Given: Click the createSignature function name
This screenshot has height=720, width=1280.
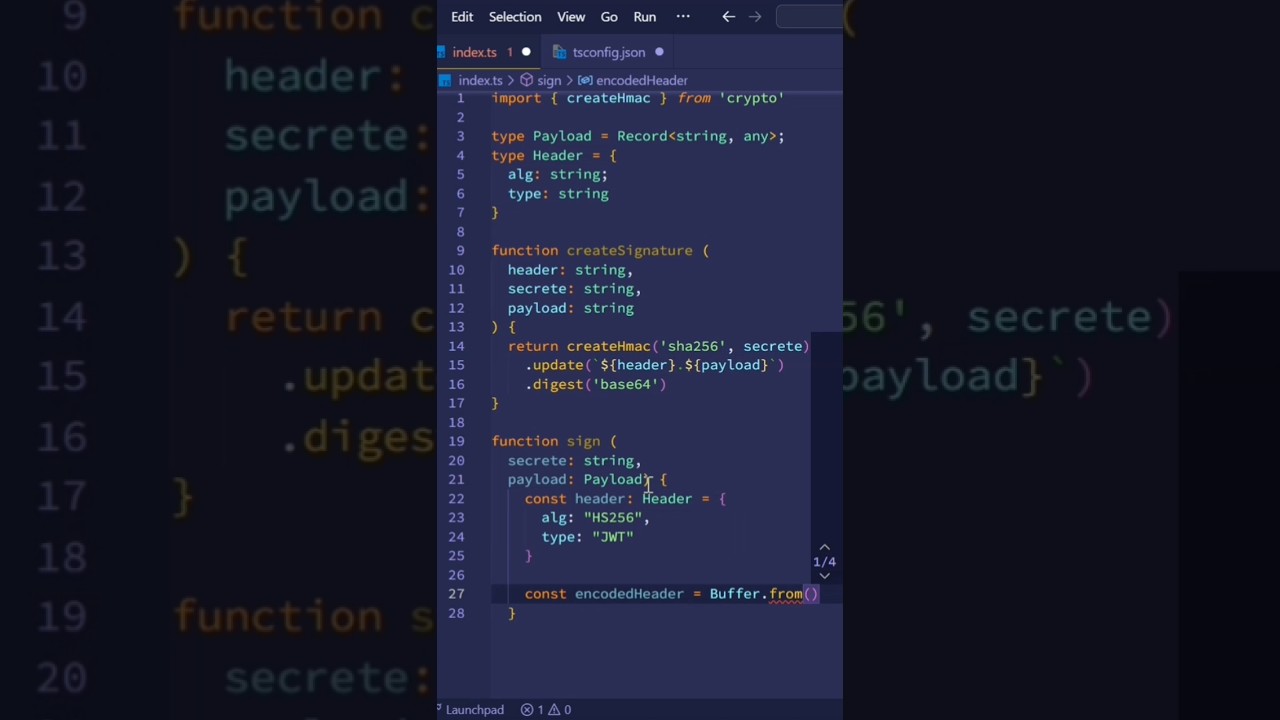Looking at the screenshot, I should coord(629,250).
